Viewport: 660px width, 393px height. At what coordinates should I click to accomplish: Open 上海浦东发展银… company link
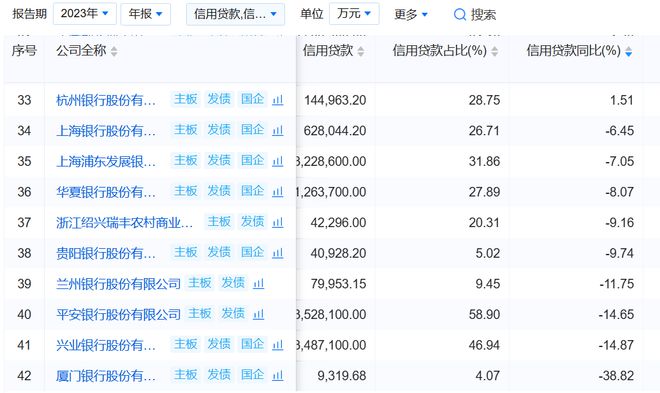(106, 162)
